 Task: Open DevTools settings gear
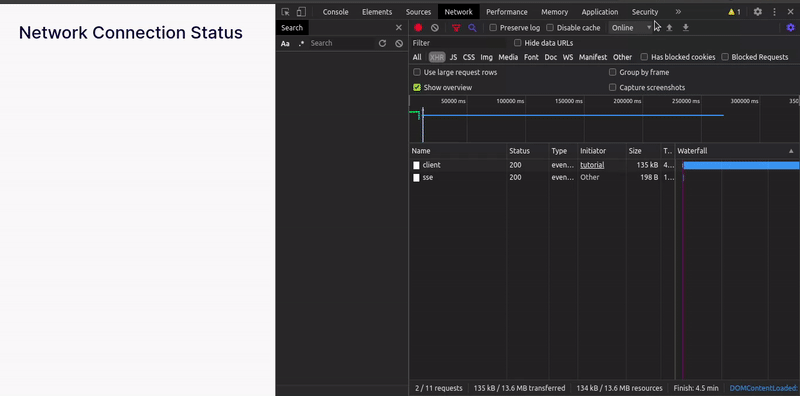[758, 12]
